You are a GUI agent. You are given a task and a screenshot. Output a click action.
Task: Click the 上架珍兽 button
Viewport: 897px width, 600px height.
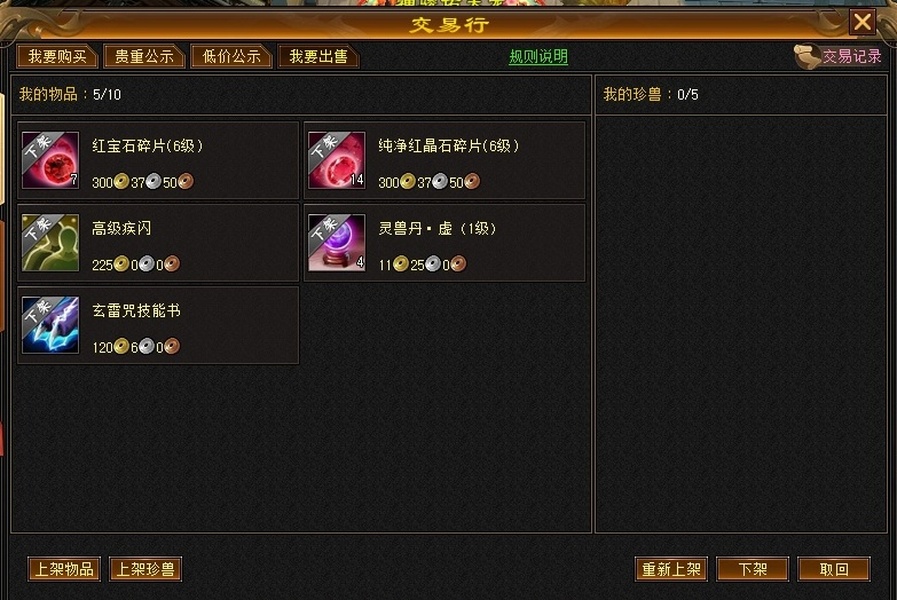click(x=145, y=569)
